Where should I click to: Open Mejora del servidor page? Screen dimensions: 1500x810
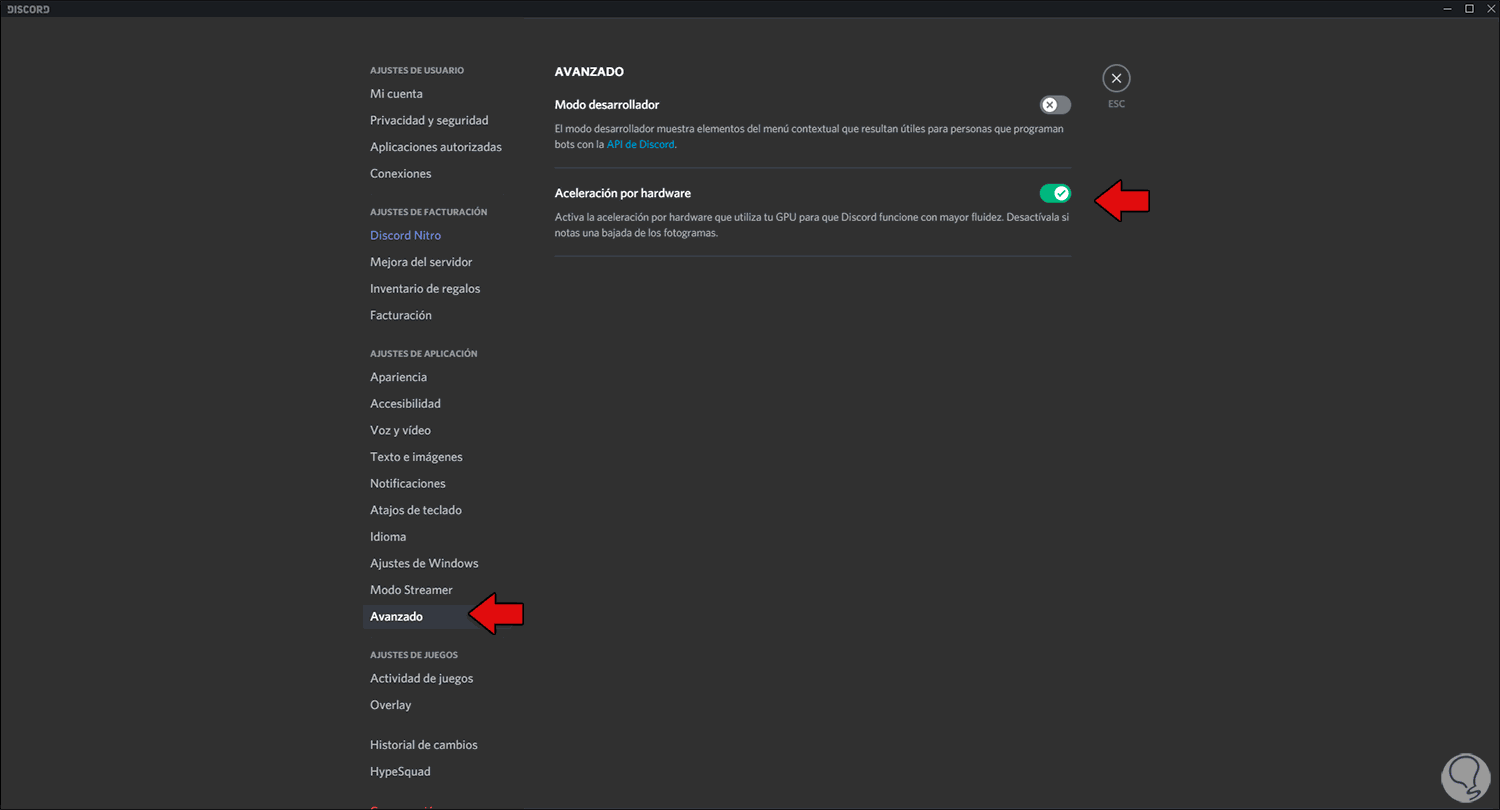[421, 262]
